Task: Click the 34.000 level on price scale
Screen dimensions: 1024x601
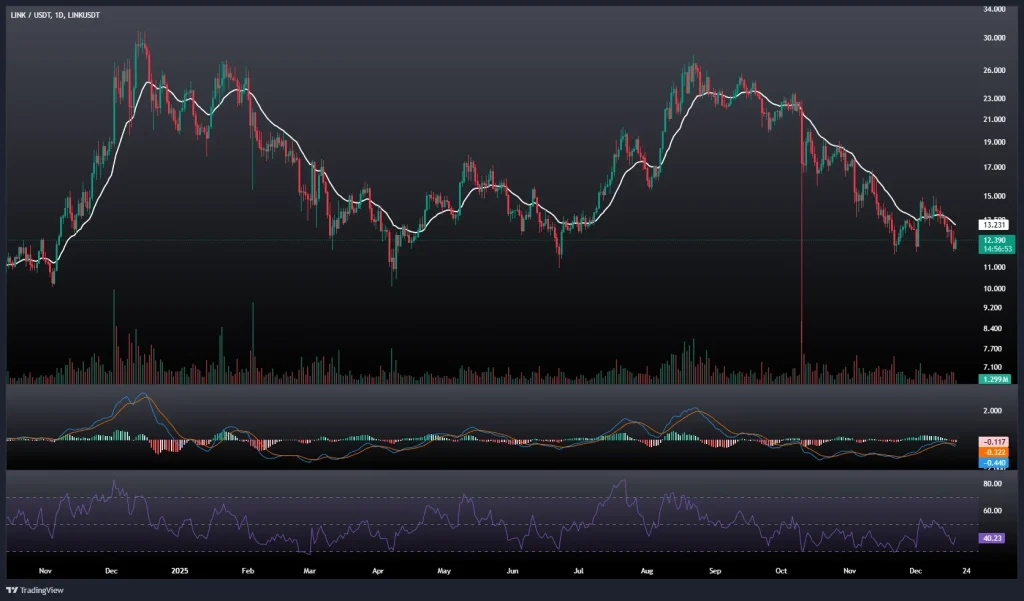Action: point(994,9)
